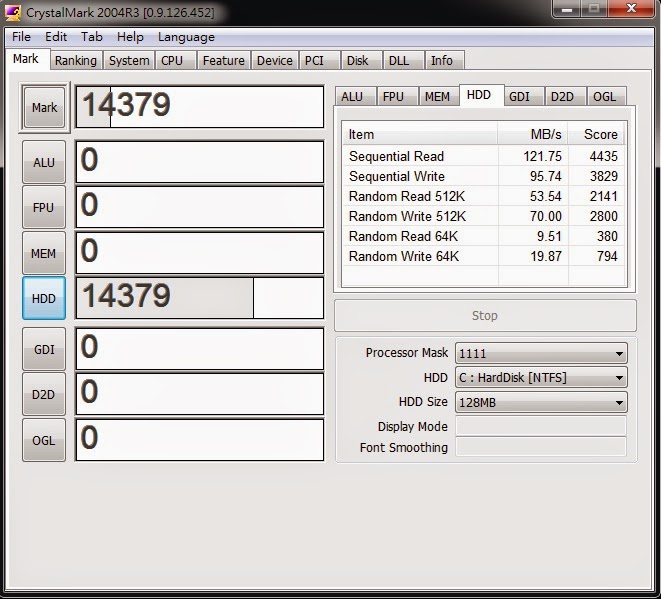Viewport: 661px width, 599px height.
Task: Click the Font Smoothing field
Action: click(541, 447)
